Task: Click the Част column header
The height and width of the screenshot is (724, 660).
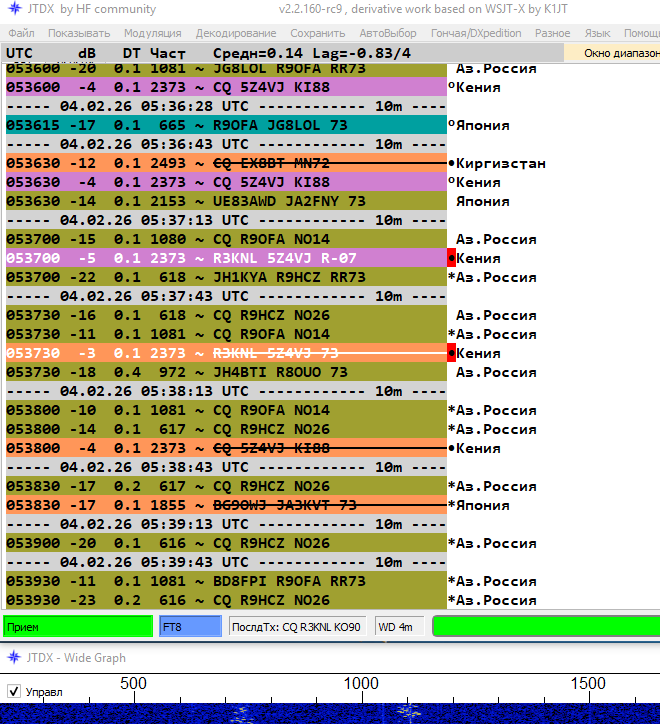Action: 168,53
